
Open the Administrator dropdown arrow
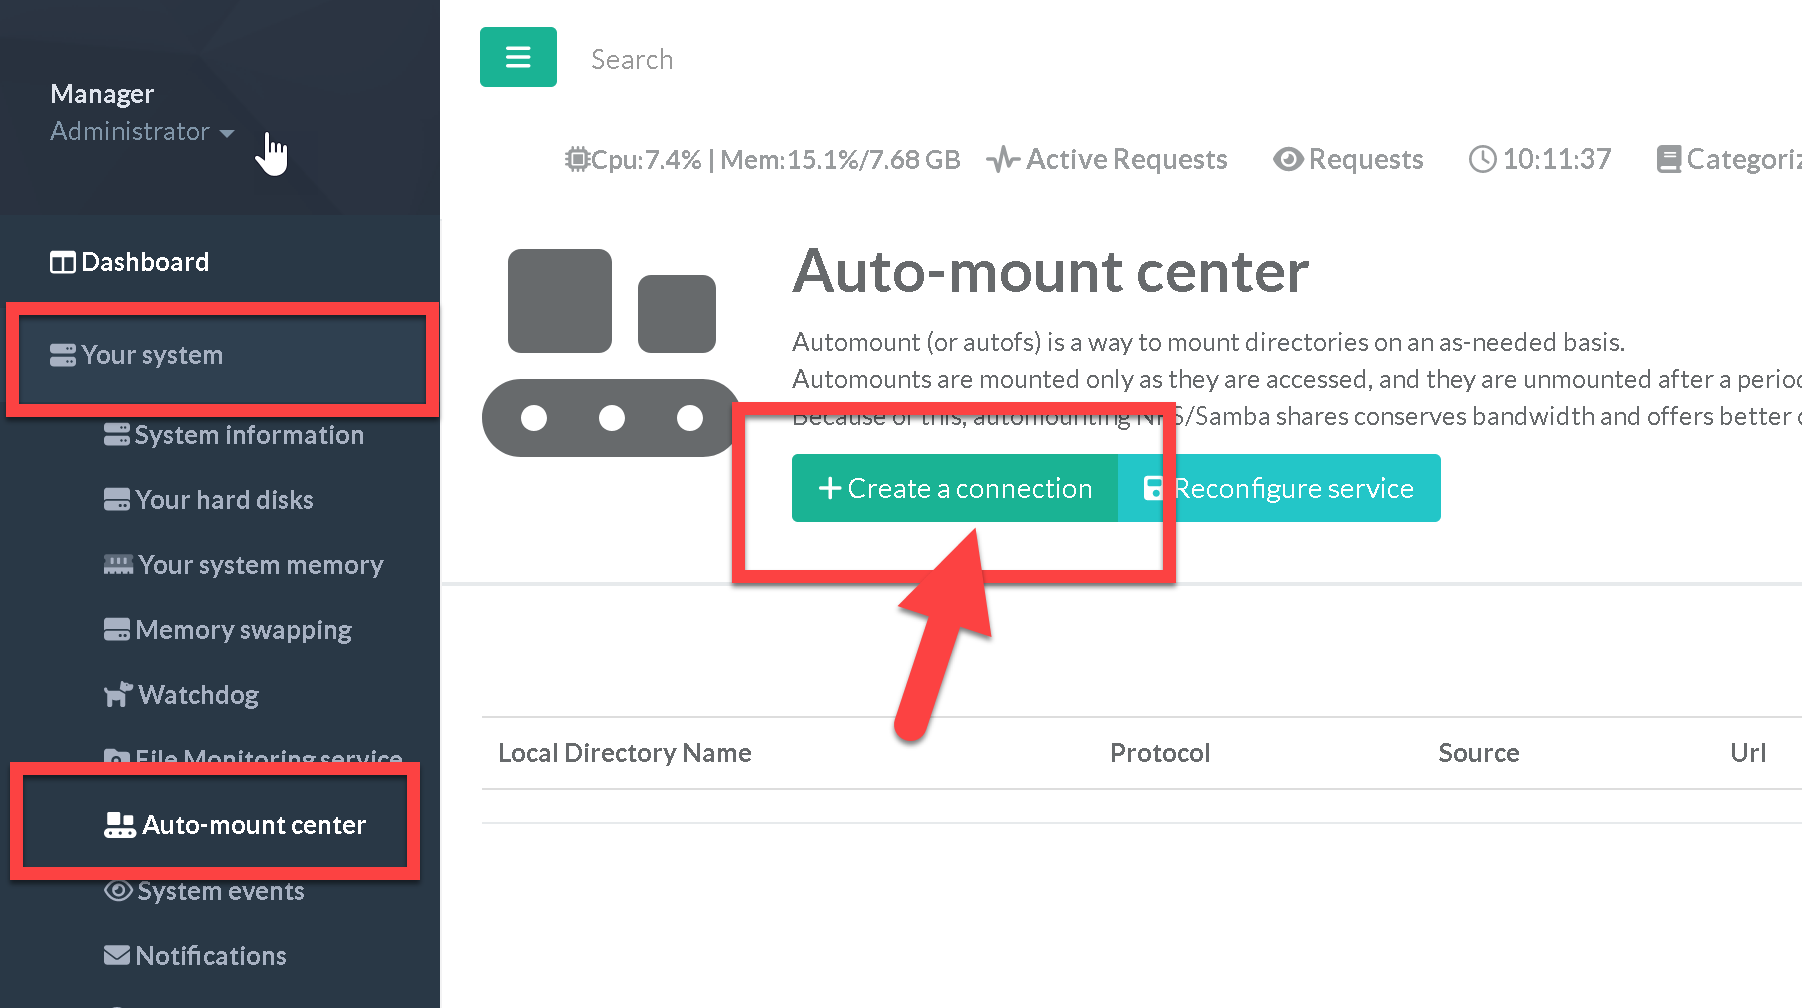coord(227,133)
